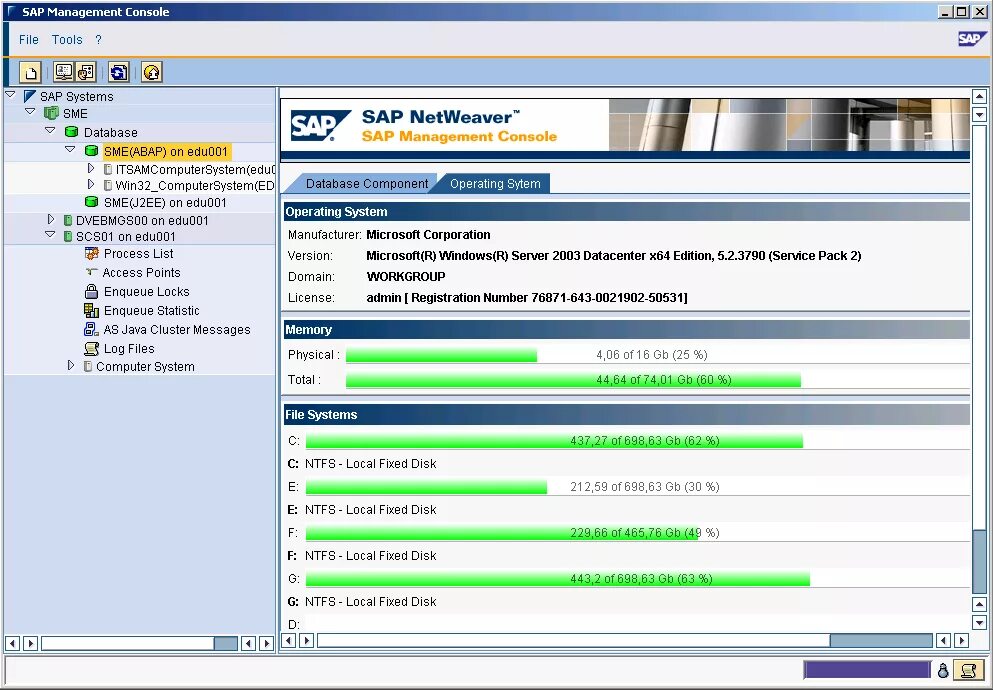Click the AS Java Cluster Messages icon
The image size is (993, 690).
pos(91,329)
